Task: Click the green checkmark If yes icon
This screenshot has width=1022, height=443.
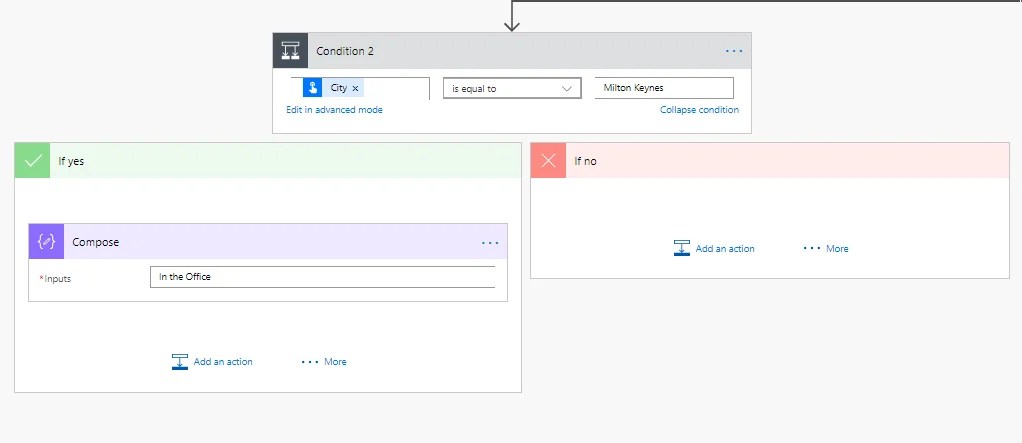Action: [x=33, y=161]
